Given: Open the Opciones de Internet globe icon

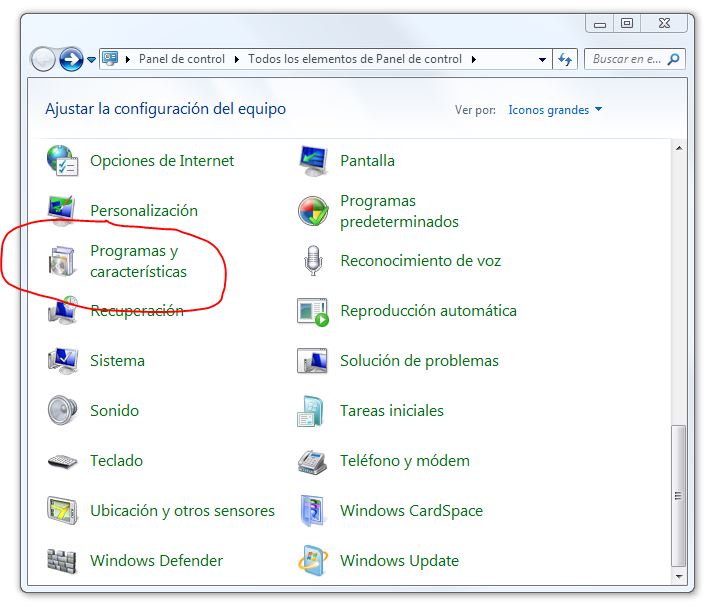Looking at the screenshot, I should point(62,161).
